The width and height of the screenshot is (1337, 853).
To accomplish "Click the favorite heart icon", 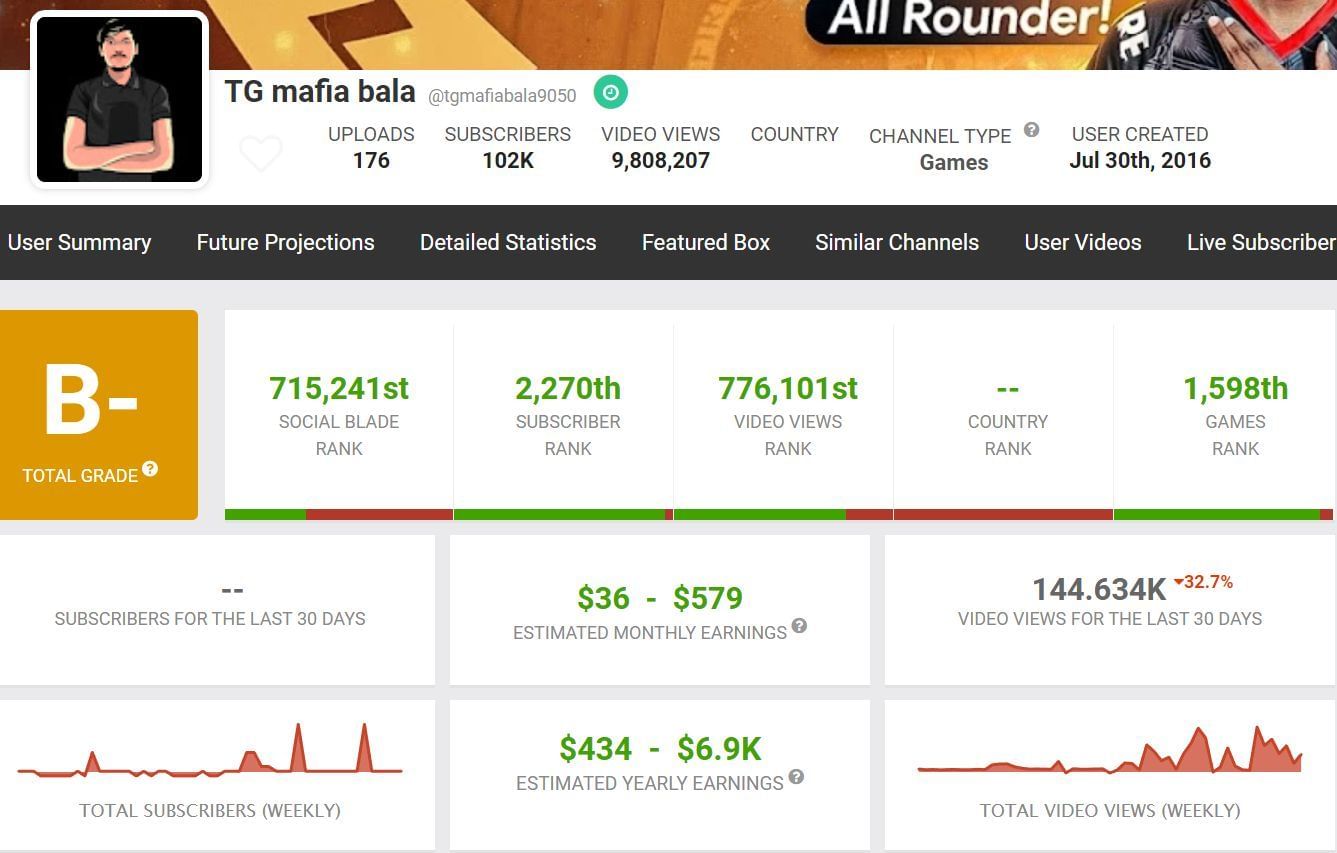I will 260,154.
